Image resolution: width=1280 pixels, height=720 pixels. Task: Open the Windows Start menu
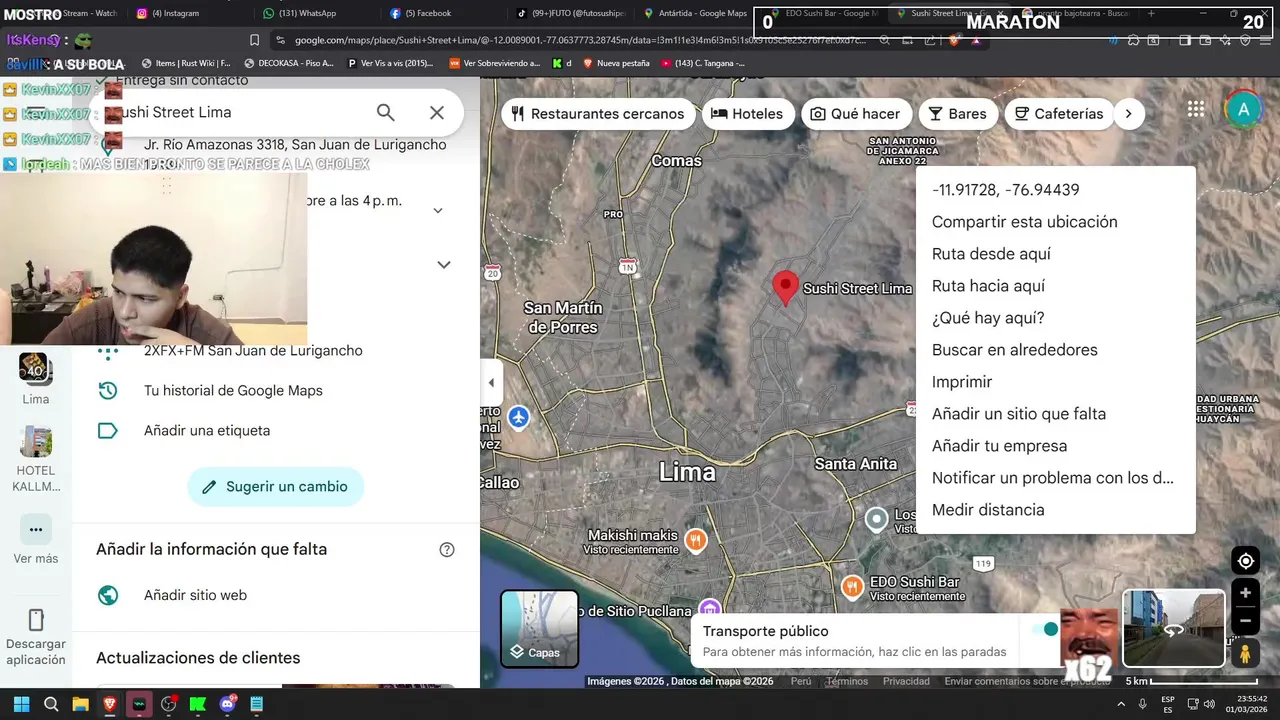coord(21,704)
